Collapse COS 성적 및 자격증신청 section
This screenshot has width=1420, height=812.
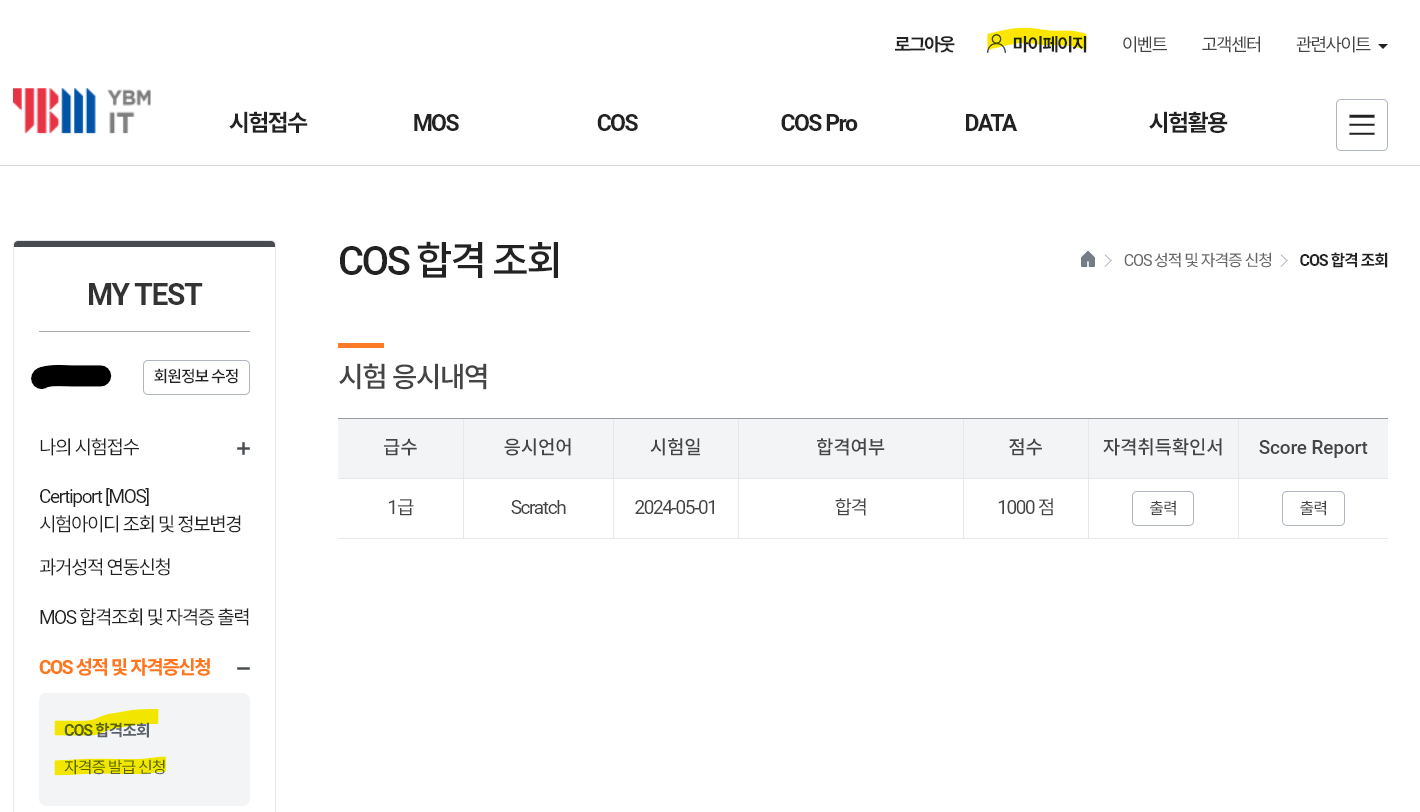tap(243, 668)
